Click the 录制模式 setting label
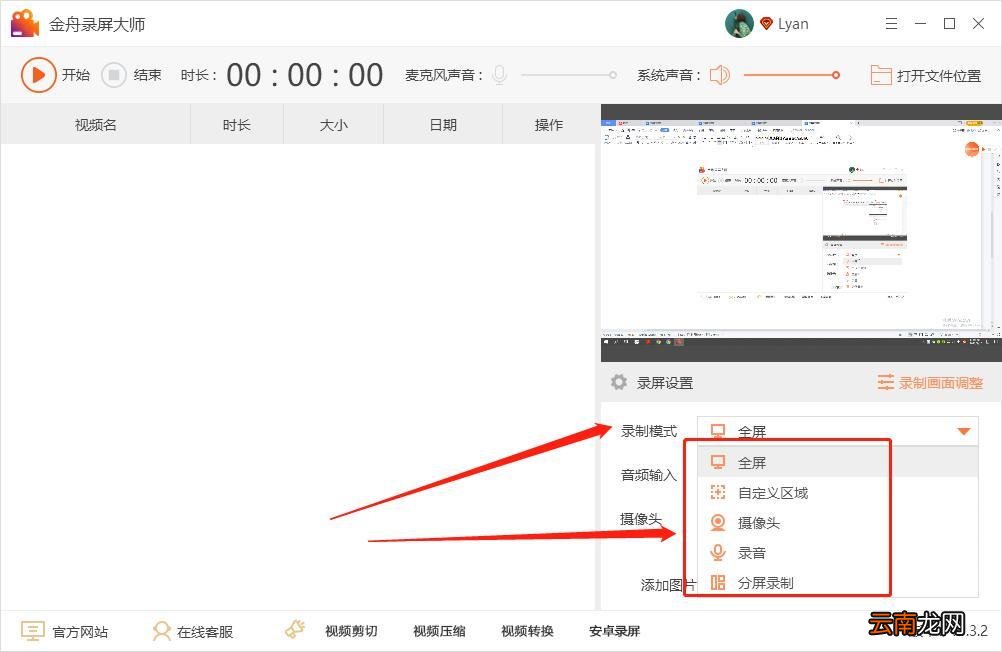Image resolution: width=1002 pixels, height=652 pixels. tap(649, 431)
